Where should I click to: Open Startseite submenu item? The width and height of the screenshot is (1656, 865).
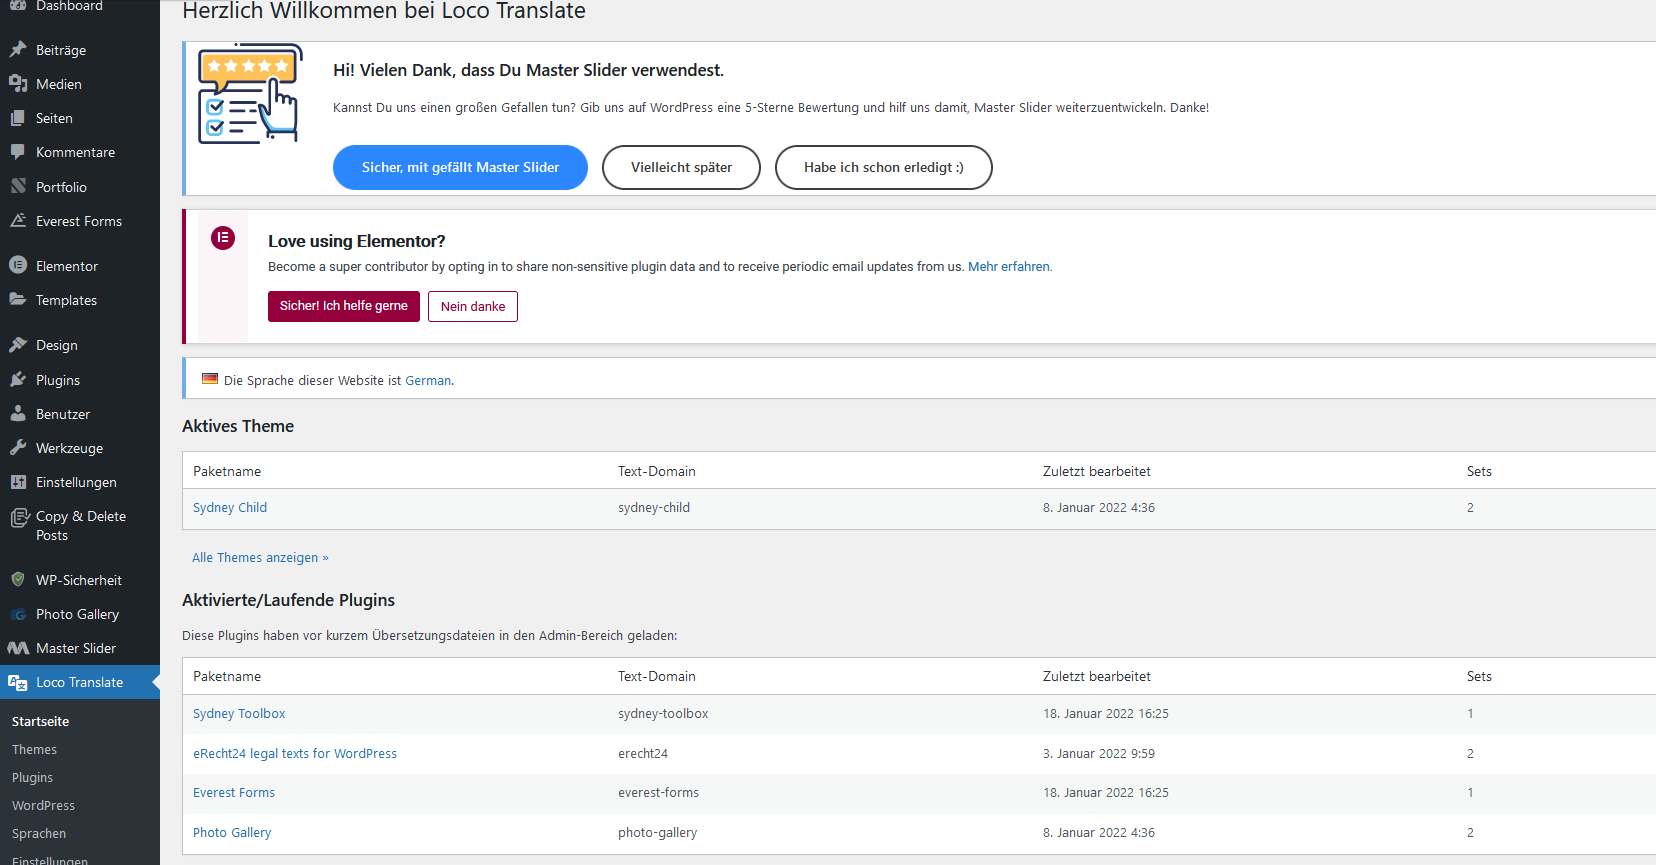point(40,721)
